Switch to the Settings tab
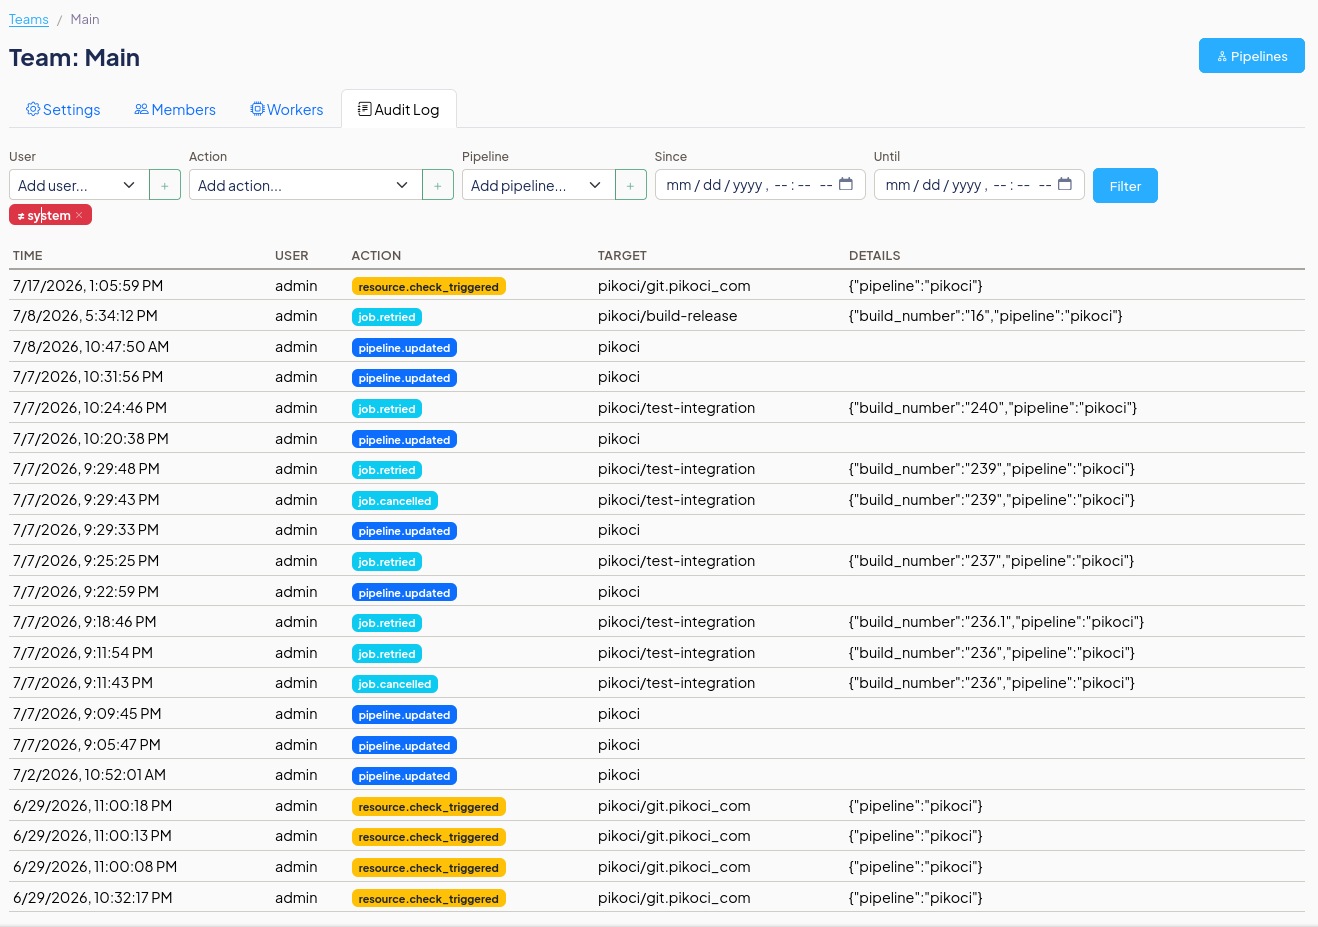 63,110
